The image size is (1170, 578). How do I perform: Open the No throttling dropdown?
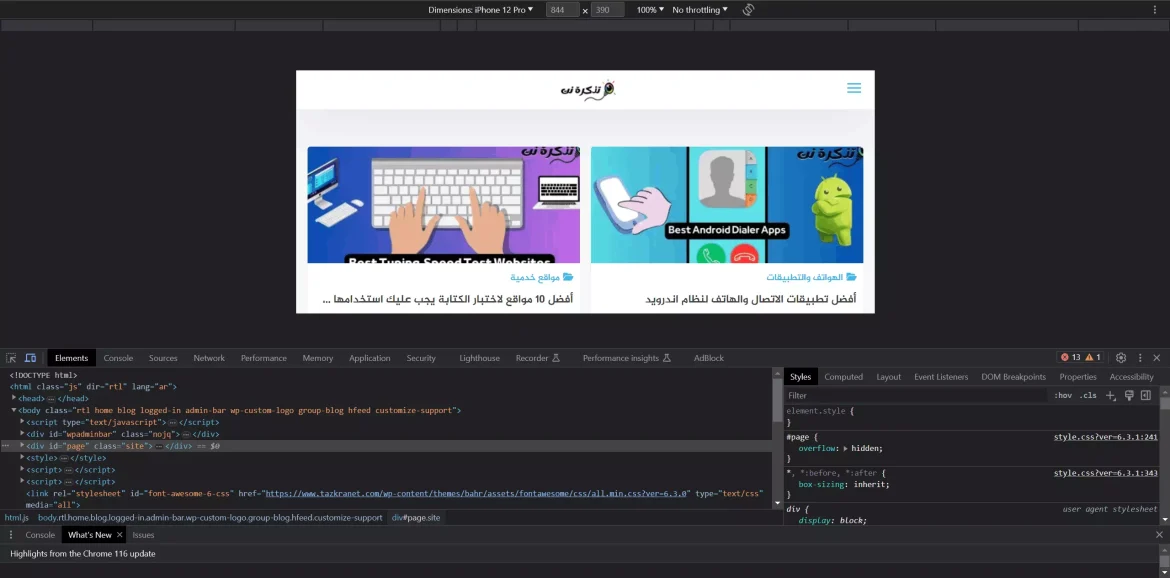pyautogui.click(x=700, y=10)
